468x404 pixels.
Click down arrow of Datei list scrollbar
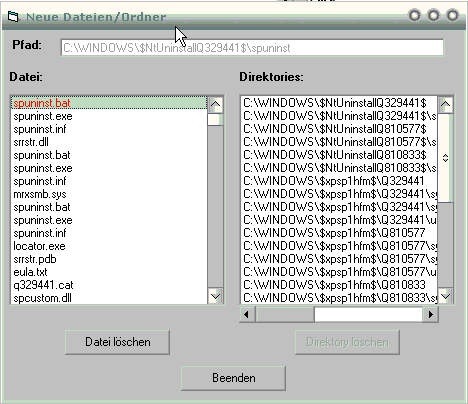click(x=215, y=296)
